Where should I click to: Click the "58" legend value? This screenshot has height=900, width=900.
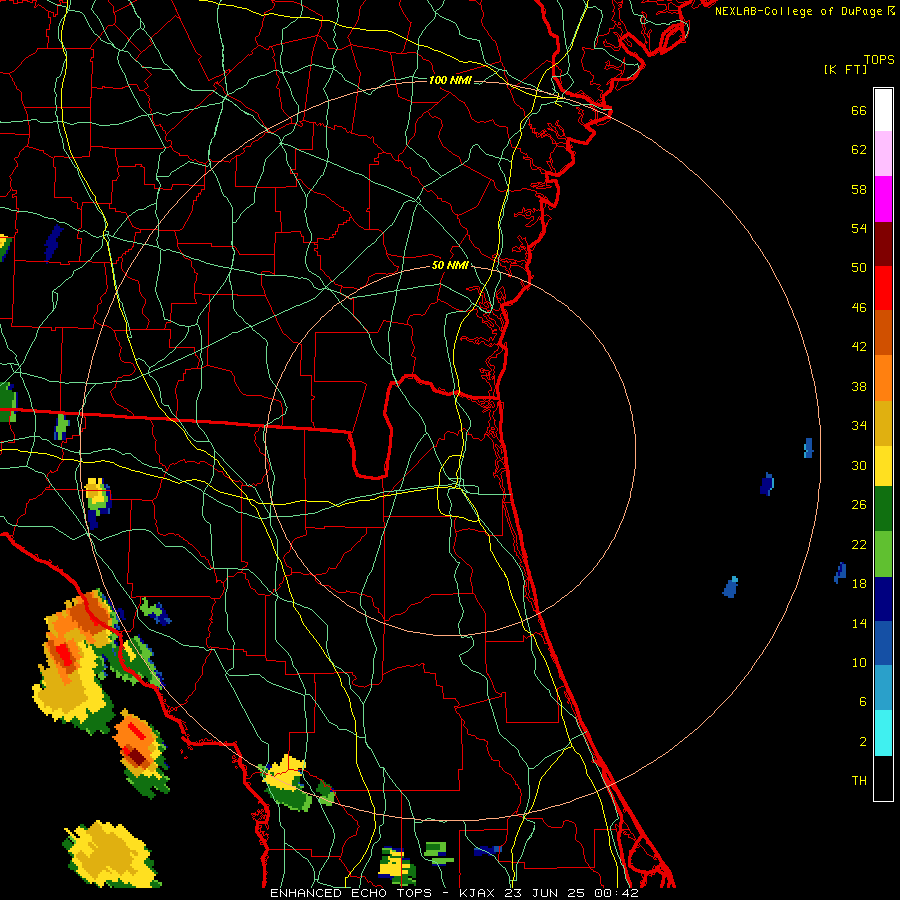(x=859, y=189)
